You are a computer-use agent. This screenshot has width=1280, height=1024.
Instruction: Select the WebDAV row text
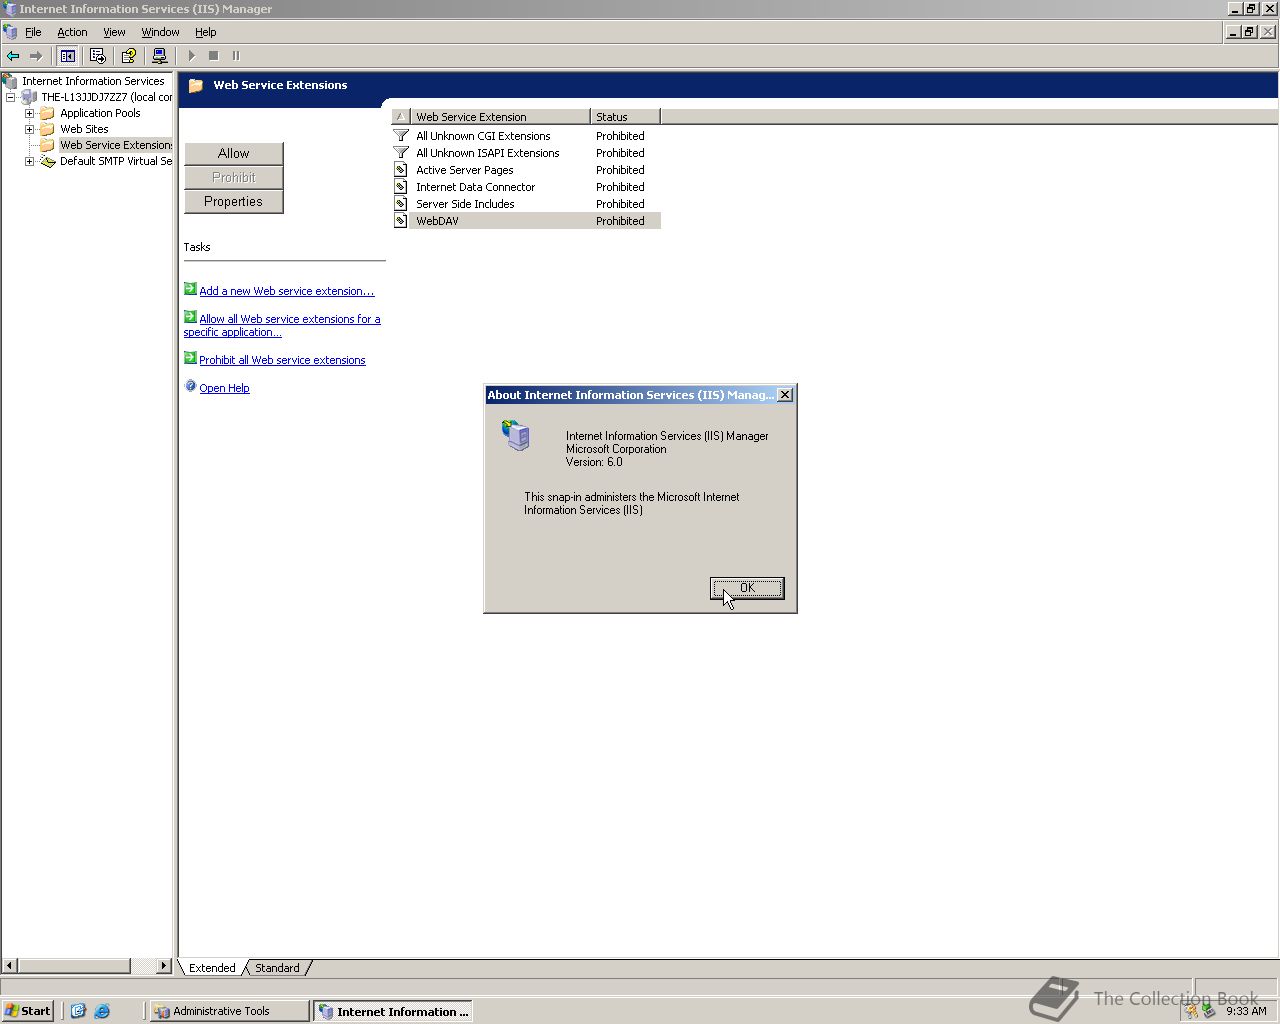(437, 221)
